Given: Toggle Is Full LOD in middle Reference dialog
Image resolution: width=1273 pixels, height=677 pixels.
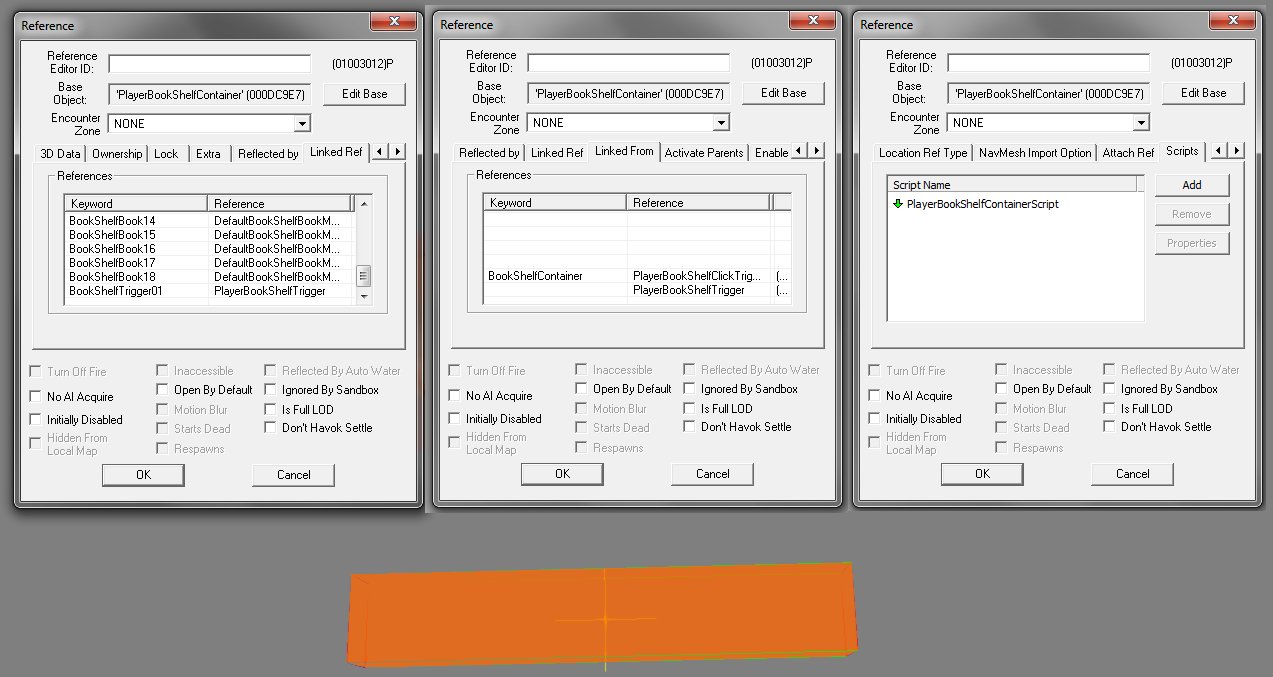Looking at the screenshot, I should coord(689,408).
